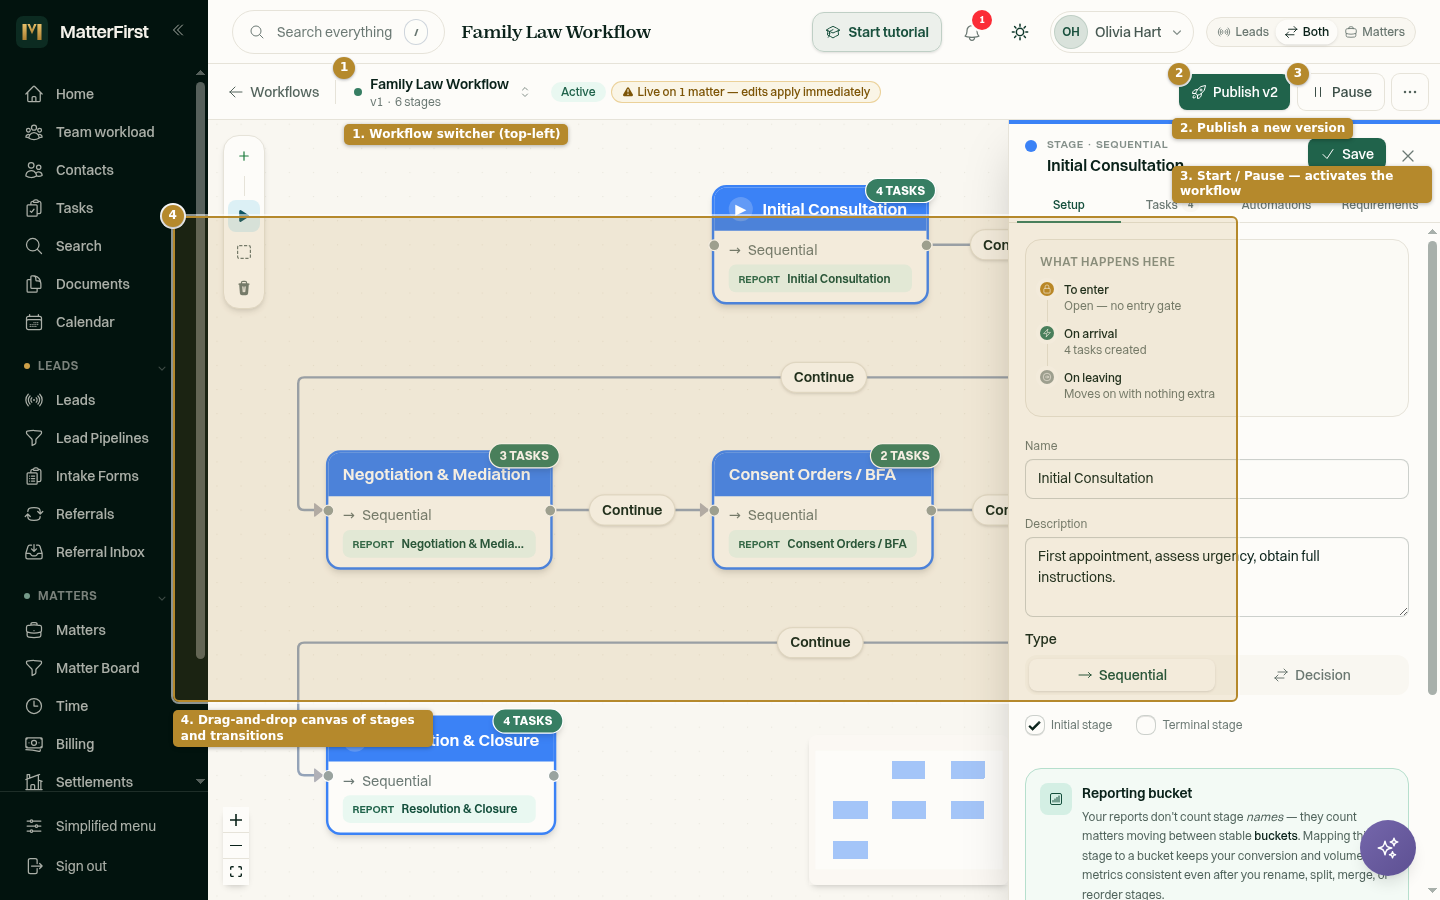Open Leads list in sidebar
1440x900 pixels.
point(100,400)
